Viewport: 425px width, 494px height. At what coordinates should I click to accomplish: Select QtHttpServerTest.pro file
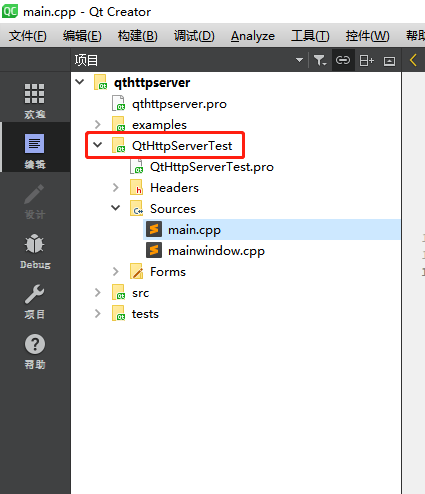point(212,167)
